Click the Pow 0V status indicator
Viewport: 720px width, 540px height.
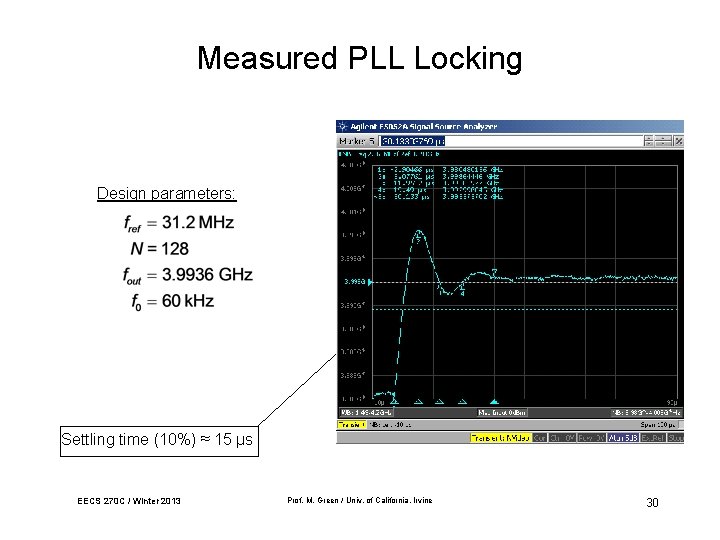pyautogui.click(x=591, y=438)
